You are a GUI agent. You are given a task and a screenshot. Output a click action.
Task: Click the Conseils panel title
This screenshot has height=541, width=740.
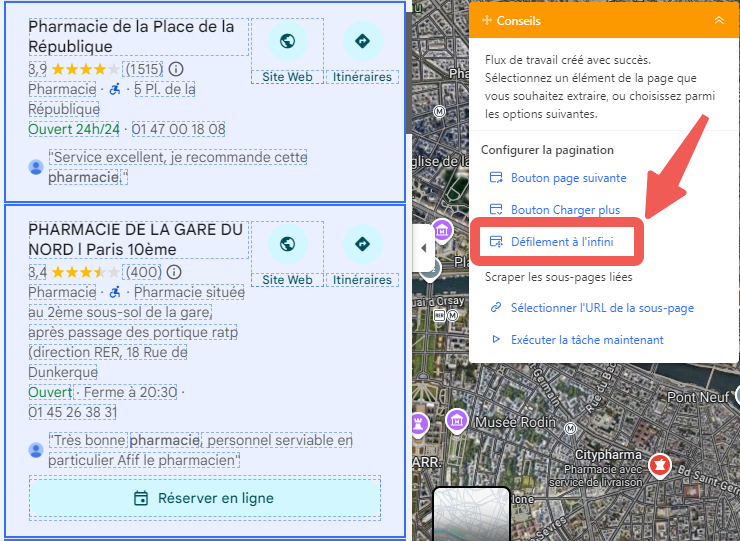click(519, 20)
